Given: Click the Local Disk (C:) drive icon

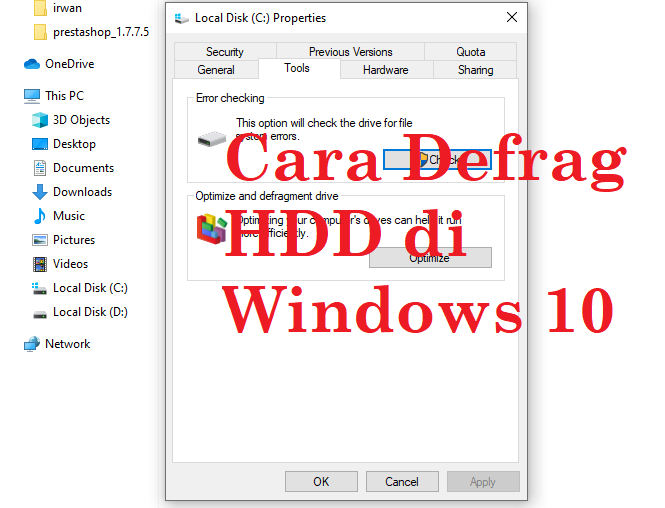Looking at the screenshot, I should [39, 288].
